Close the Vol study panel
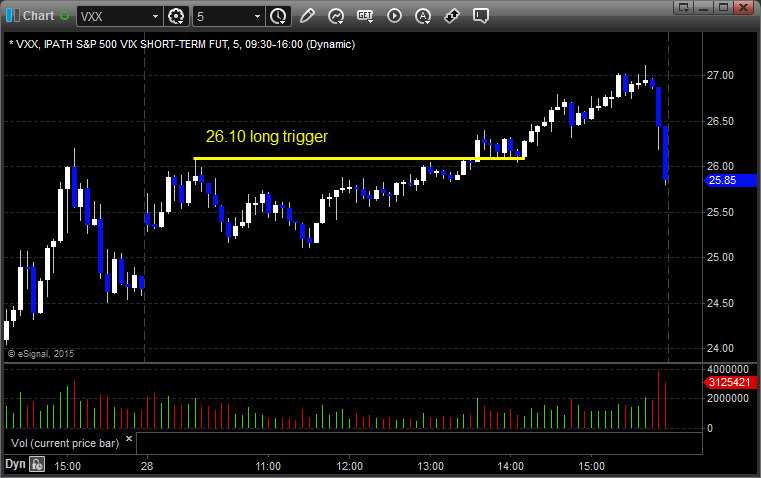Image resolution: width=761 pixels, height=478 pixels. pos(129,439)
